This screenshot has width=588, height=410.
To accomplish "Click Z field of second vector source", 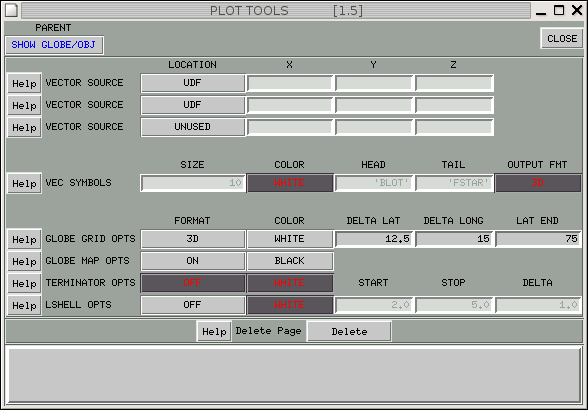I will 454,105.
